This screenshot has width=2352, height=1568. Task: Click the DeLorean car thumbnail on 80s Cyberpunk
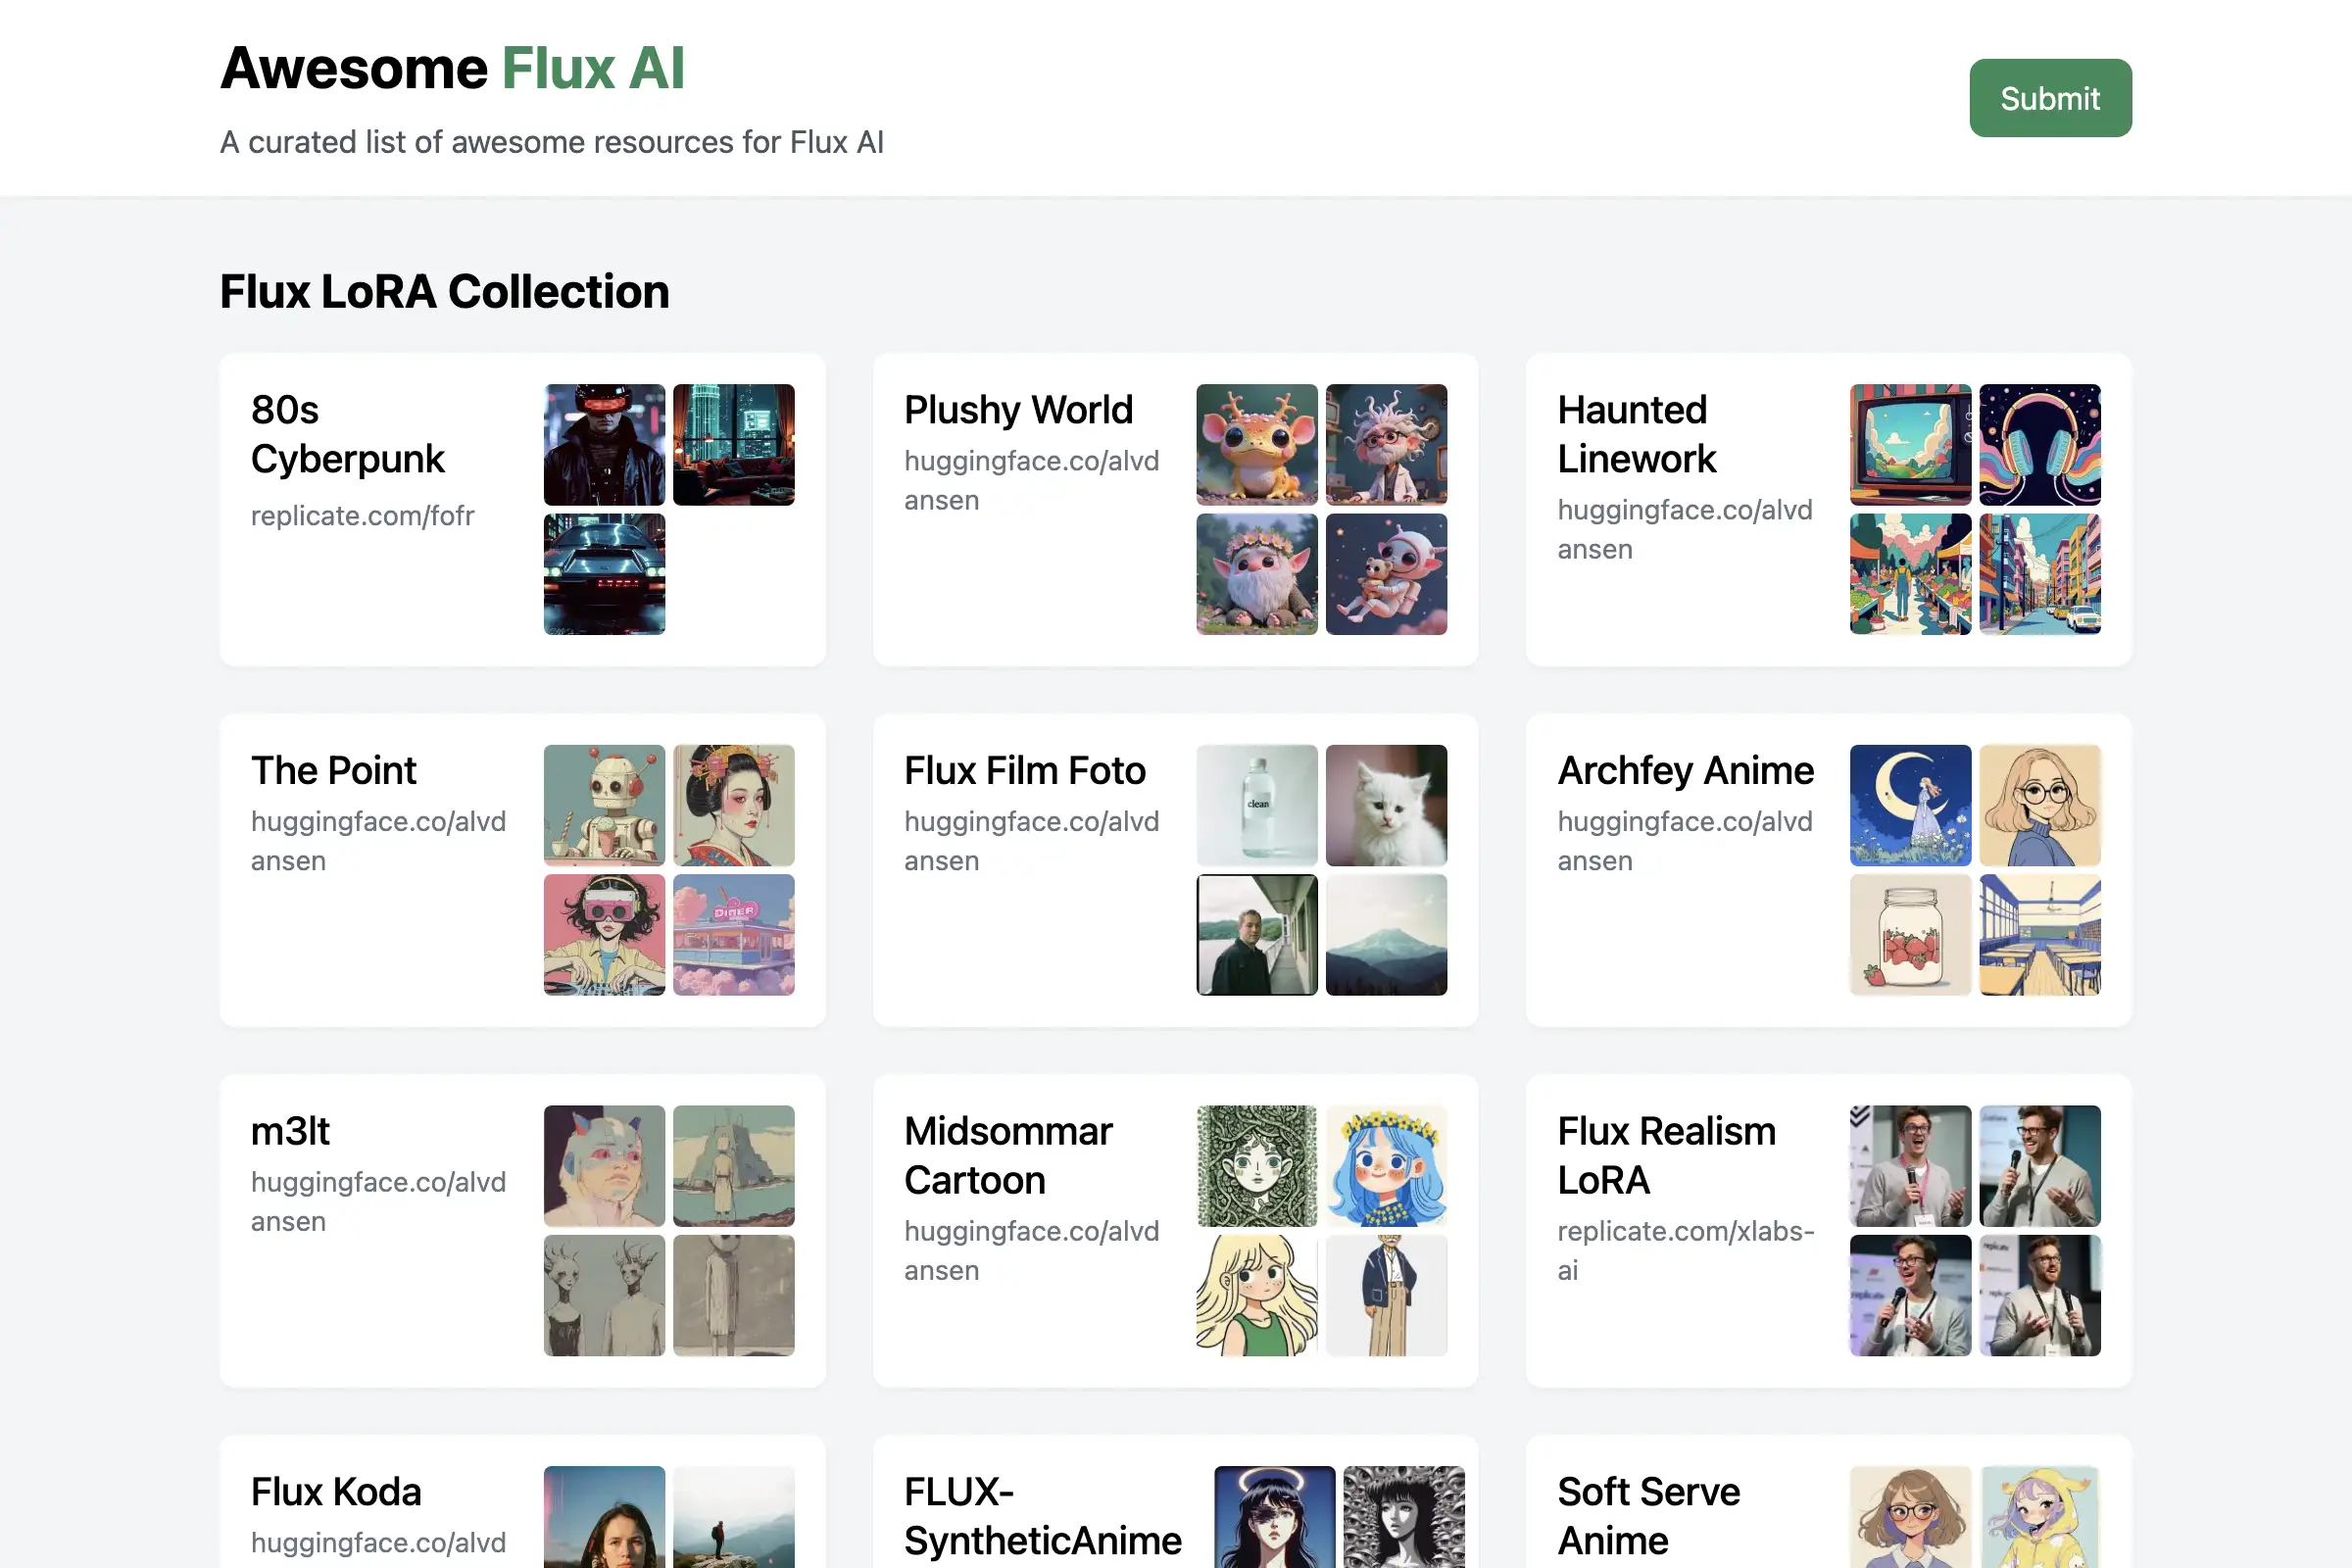pyautogui.click(x=604, y=574)
